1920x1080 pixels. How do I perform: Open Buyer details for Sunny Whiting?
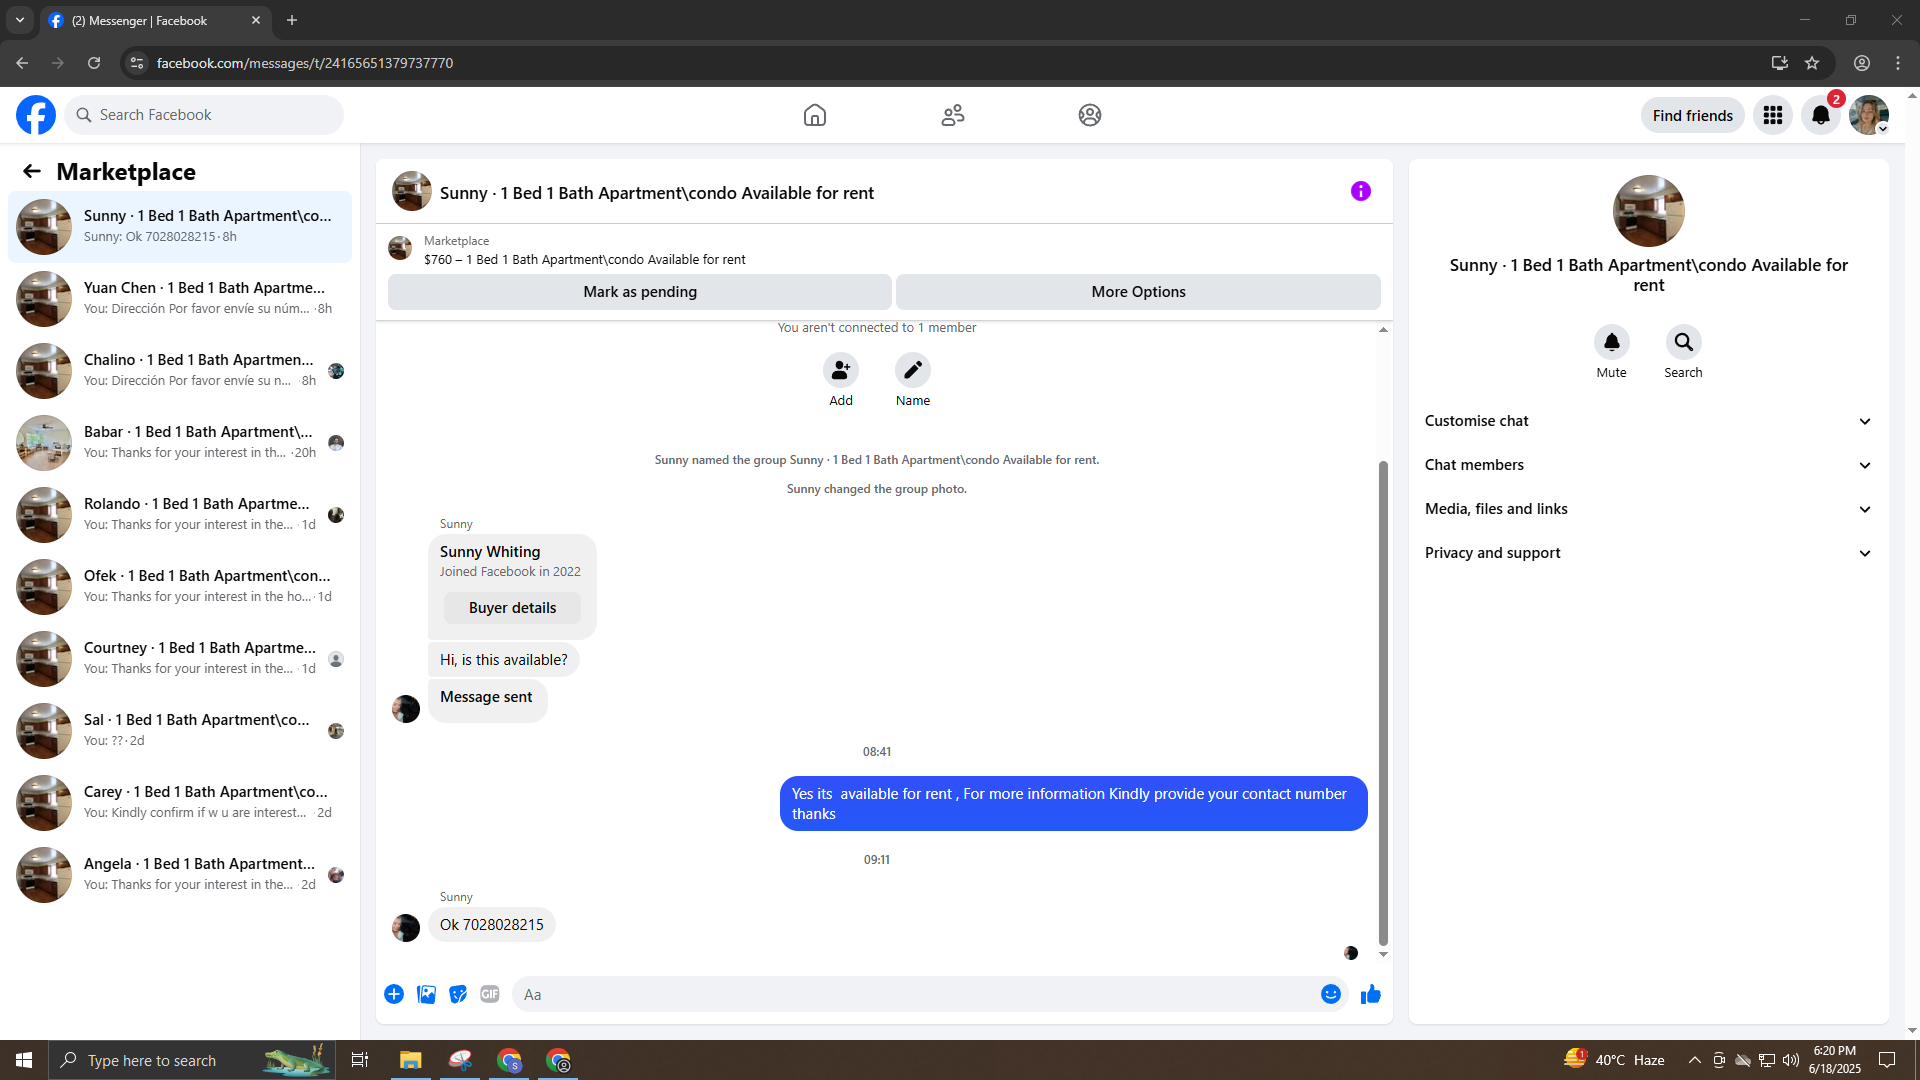click(512, 608)
